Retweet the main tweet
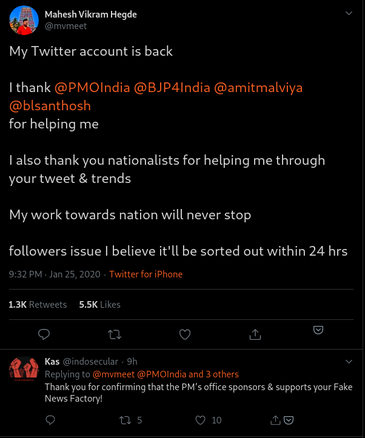This screenshot has height=438, width=365. (x=115, y=334)
